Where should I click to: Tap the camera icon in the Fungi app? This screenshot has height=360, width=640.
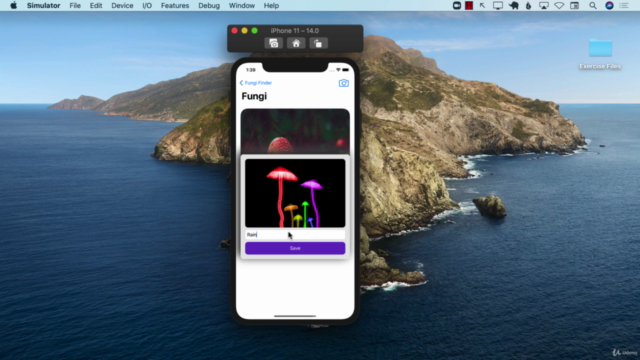(x=344, y=83)
